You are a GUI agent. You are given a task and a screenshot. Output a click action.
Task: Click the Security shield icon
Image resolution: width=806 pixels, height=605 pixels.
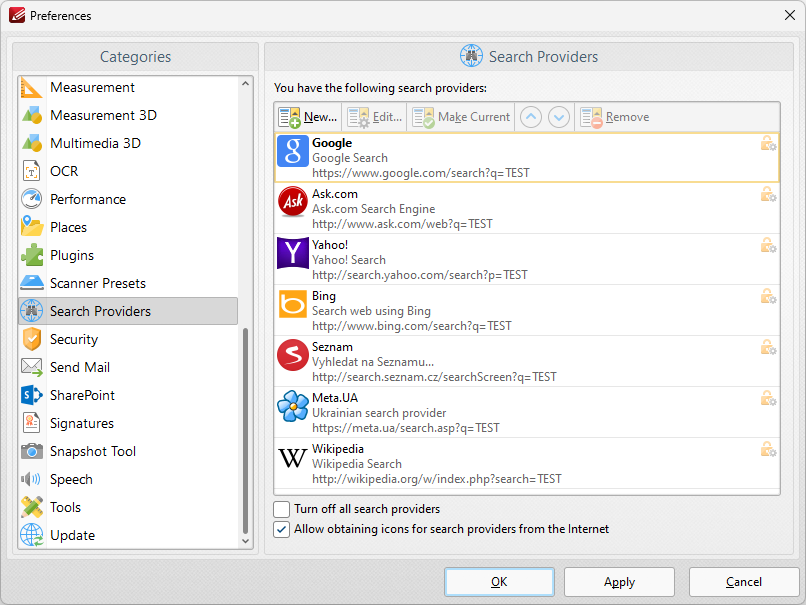coord(31,339)
